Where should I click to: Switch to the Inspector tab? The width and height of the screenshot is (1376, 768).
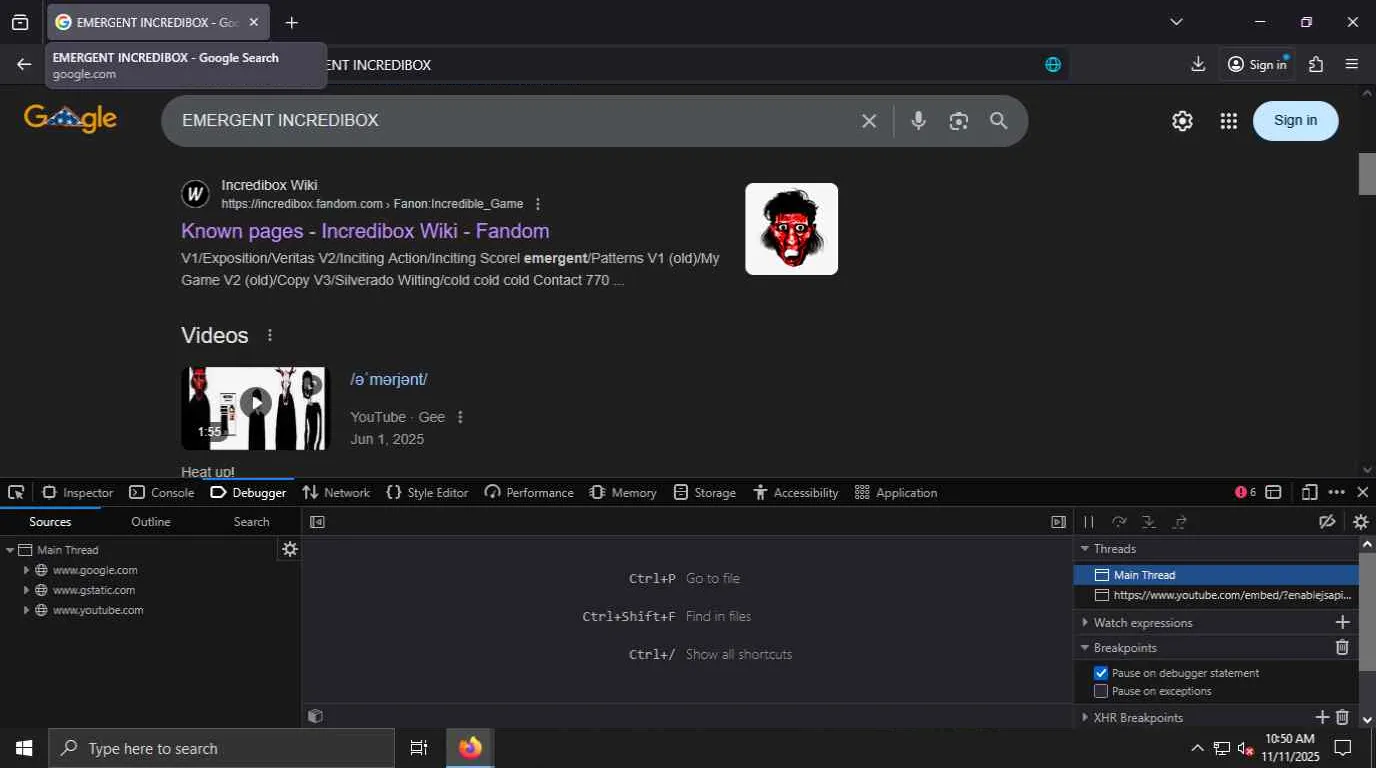click(78, 492)
